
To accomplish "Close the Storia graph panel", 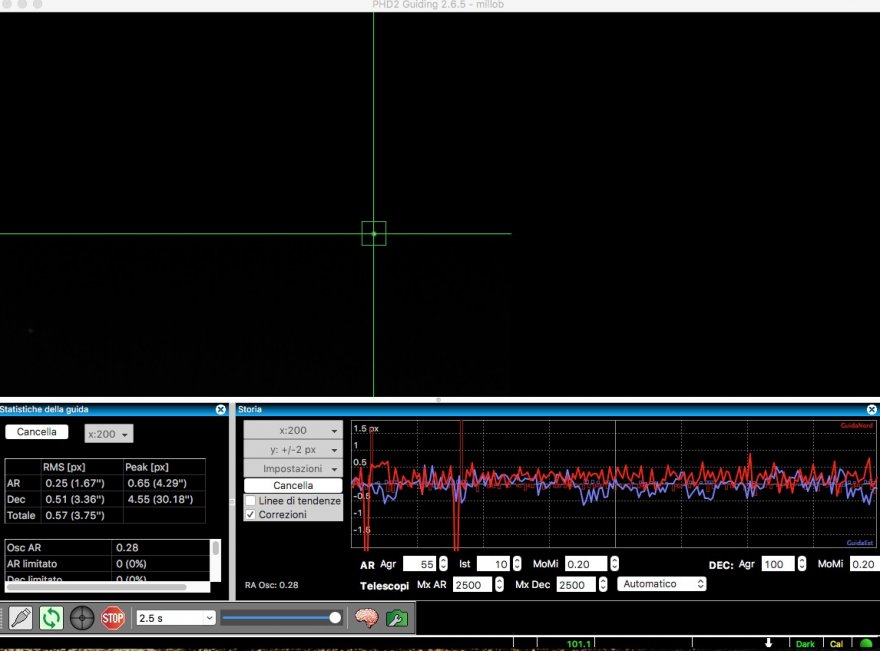I will point(872,409).
